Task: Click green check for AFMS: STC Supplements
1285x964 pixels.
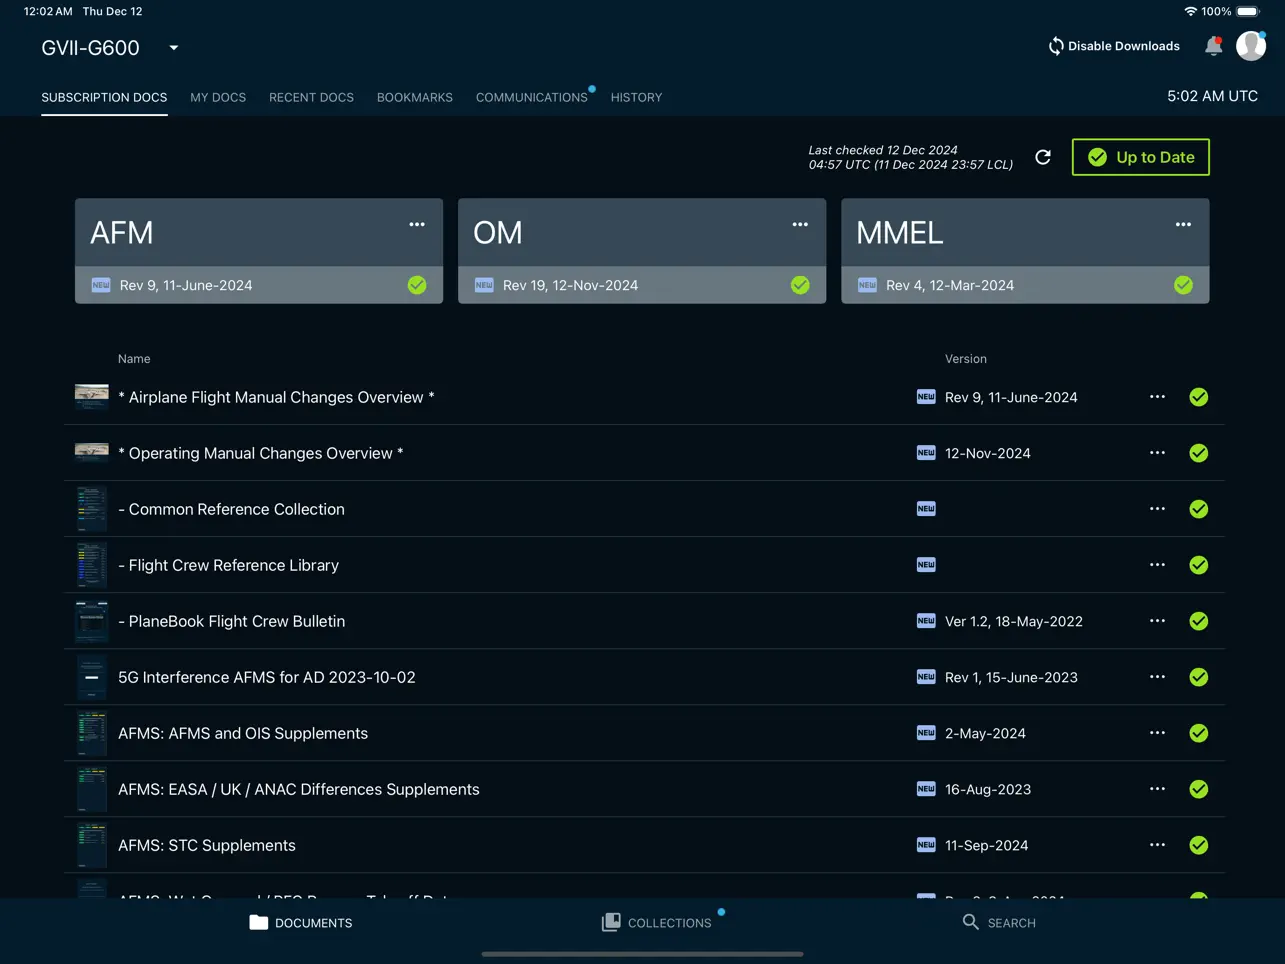Action: 1199,845
